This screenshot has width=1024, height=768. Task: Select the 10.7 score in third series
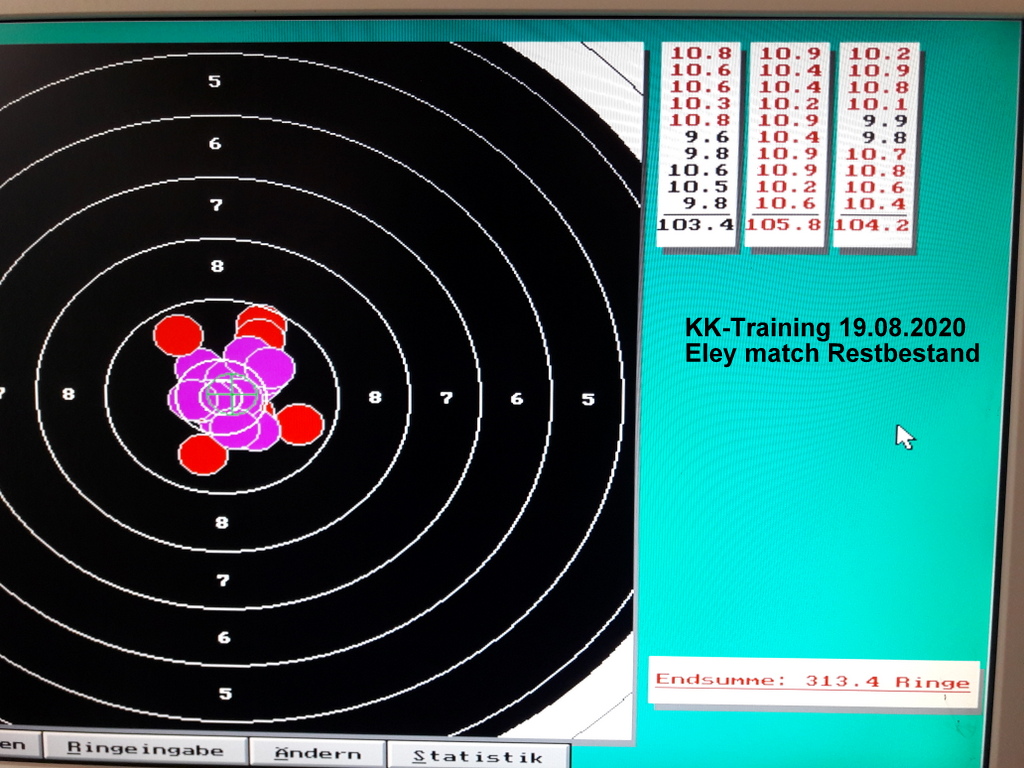pos(878,154)
